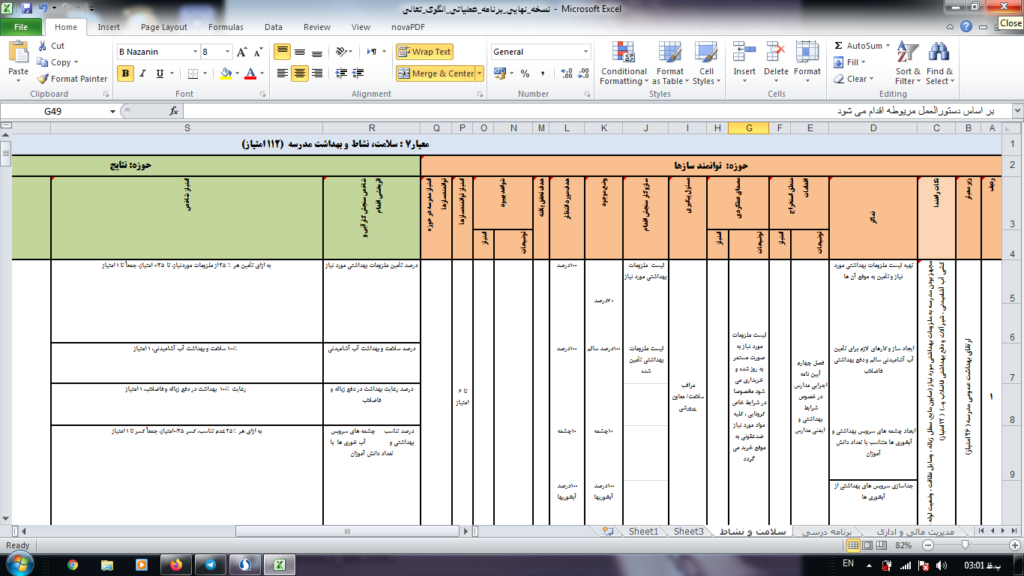The image size is (1024, 576).
Task: Toggle Italic formatting
Action: point(142,74)
